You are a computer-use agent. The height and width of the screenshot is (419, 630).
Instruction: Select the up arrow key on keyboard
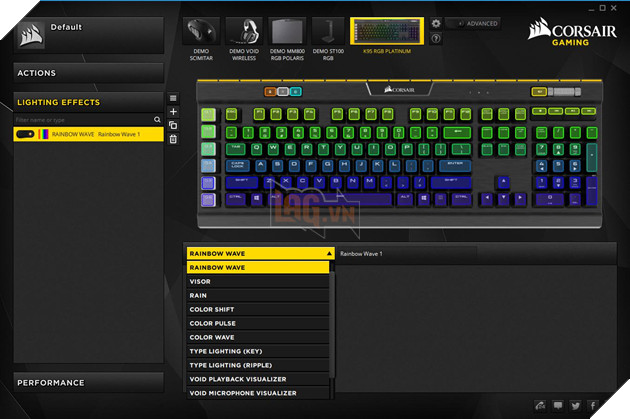coord(503,183)
